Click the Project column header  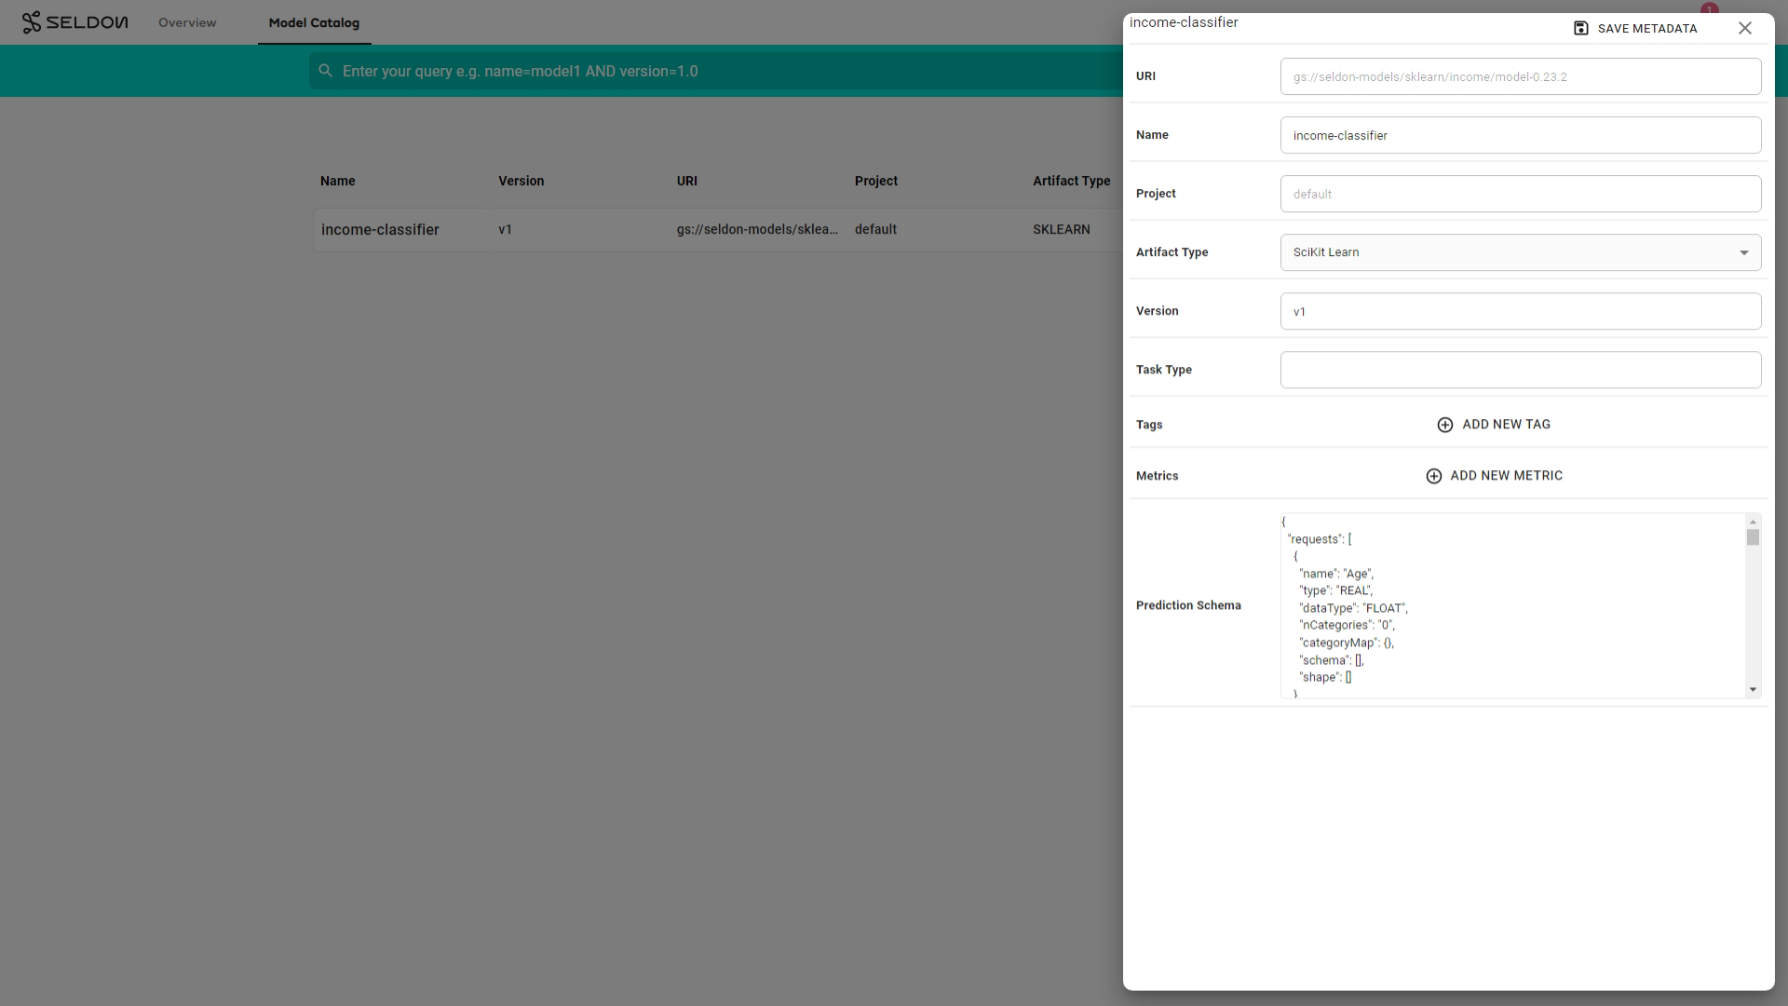[876, 181]
